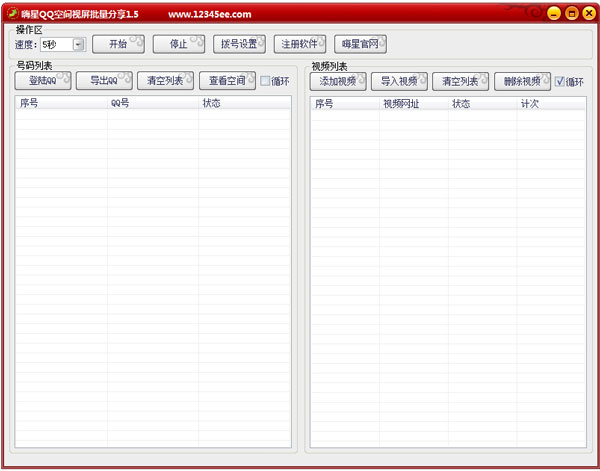Screen dimensions: 600x471
Task: Open the 速度 speed dropdown arrow
Action: point(78,45)
